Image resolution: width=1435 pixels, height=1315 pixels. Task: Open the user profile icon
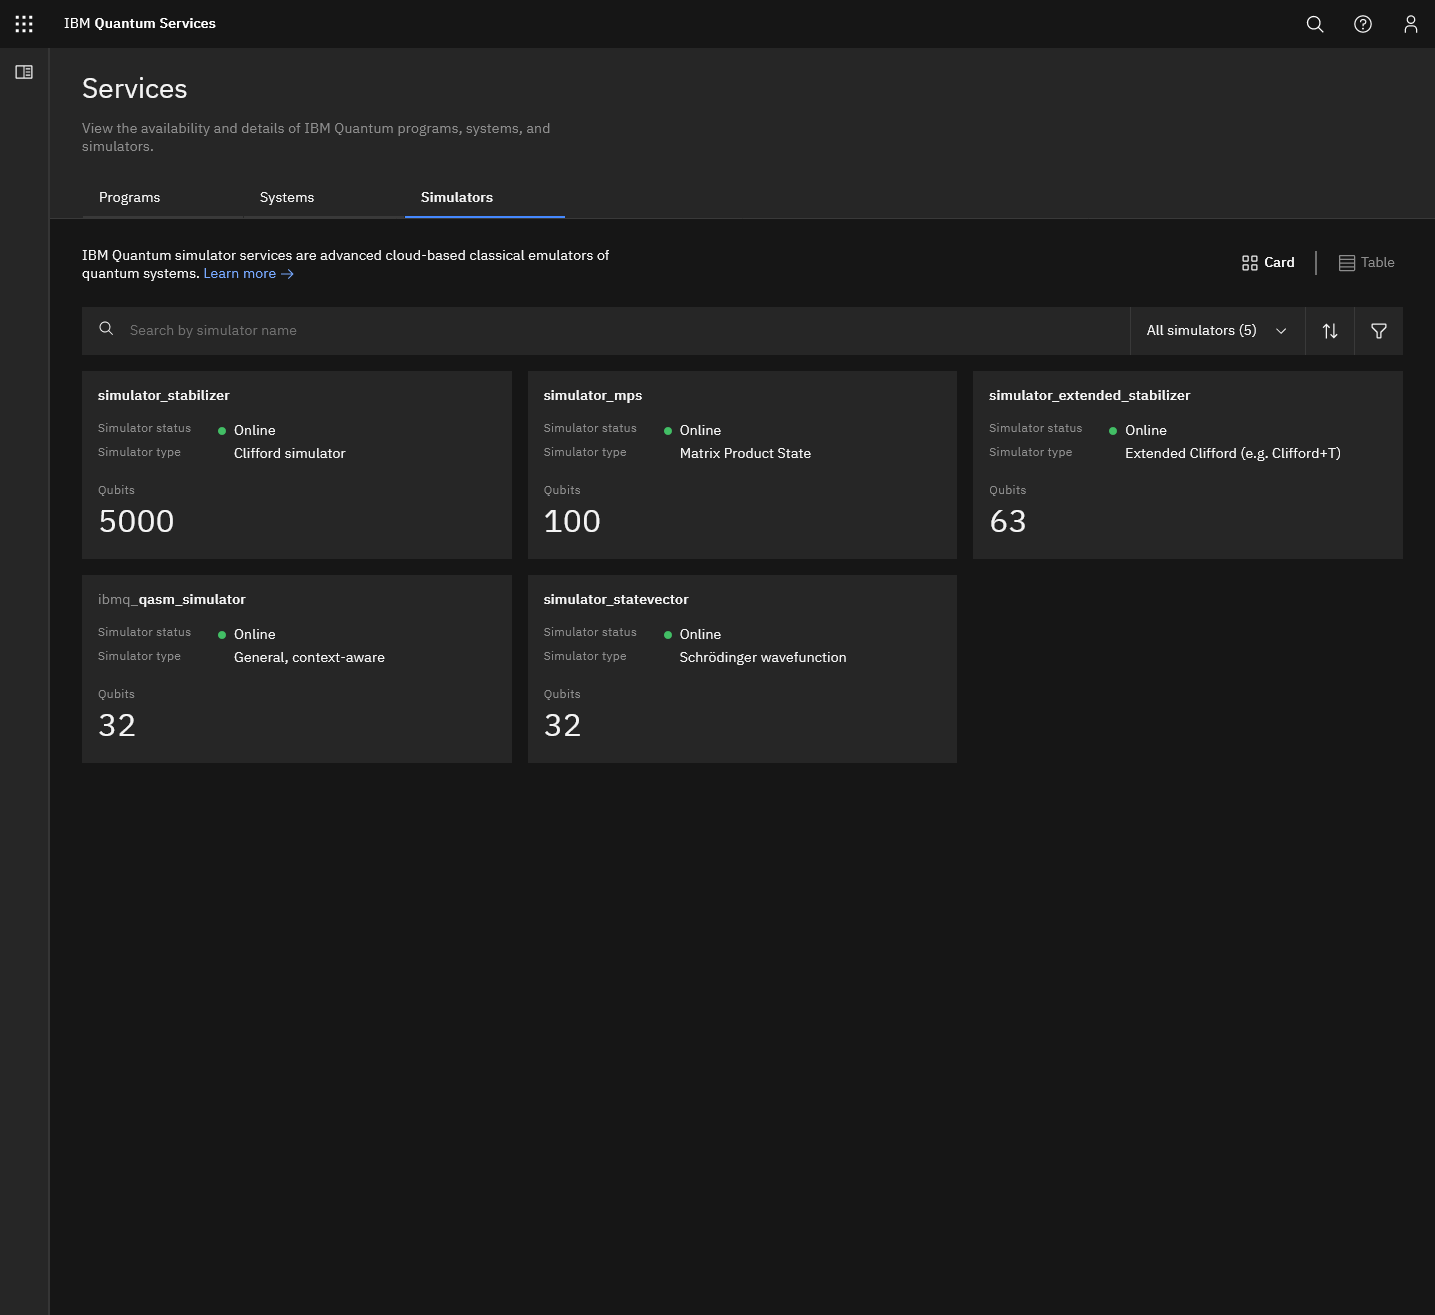tap(1411, 24)
